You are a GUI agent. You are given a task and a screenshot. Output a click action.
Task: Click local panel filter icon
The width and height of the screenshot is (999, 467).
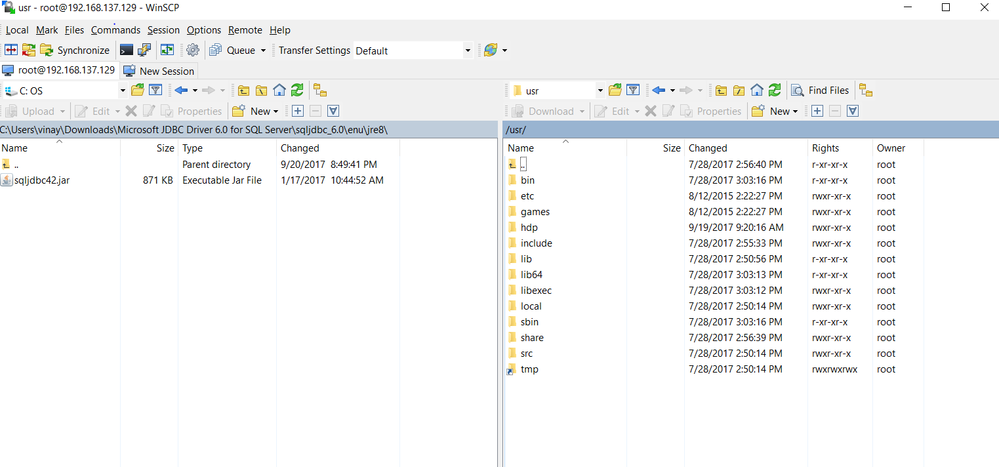[x=155, y=90]
